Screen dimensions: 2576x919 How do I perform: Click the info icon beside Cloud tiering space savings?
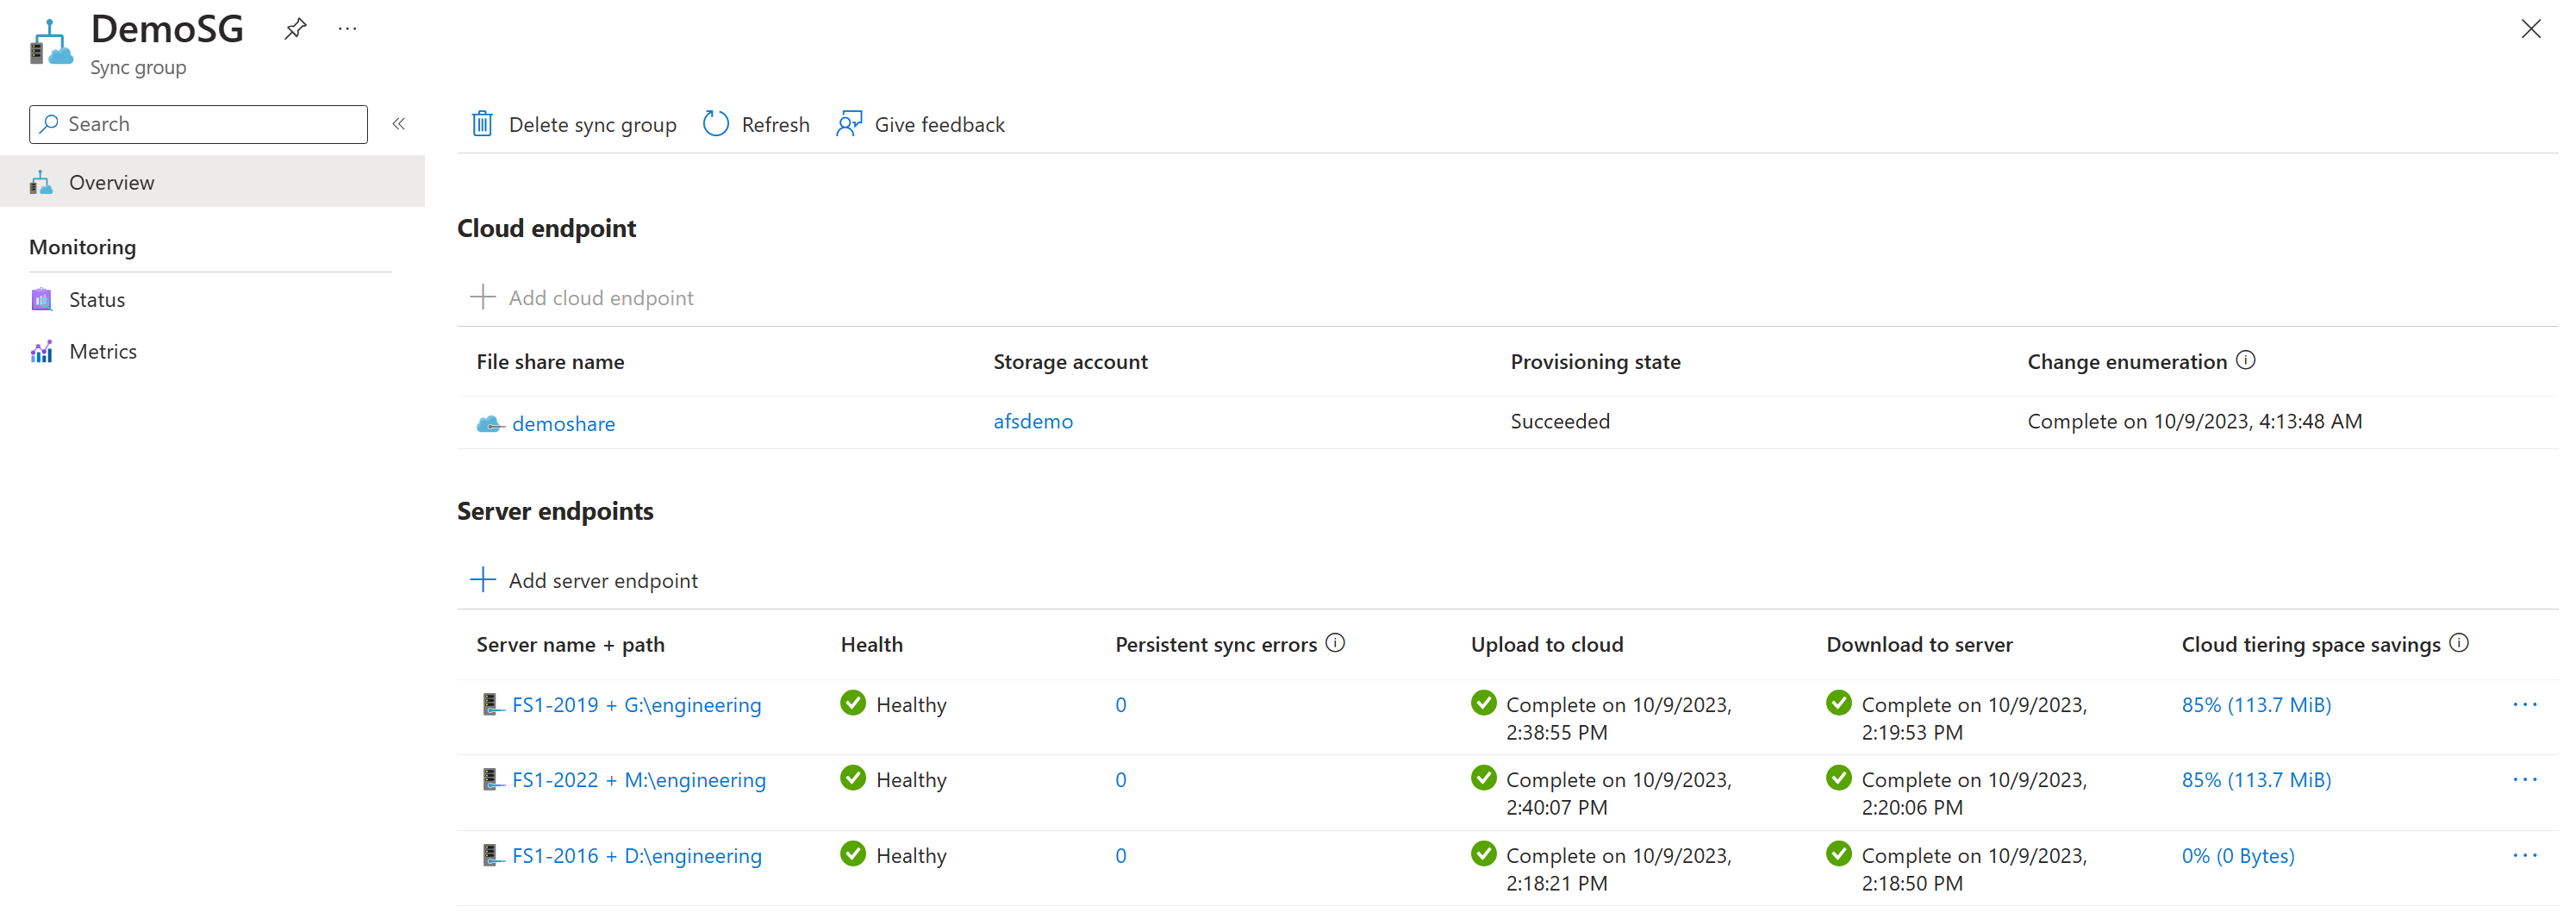pyautogui.click(x=2460, y=643)
